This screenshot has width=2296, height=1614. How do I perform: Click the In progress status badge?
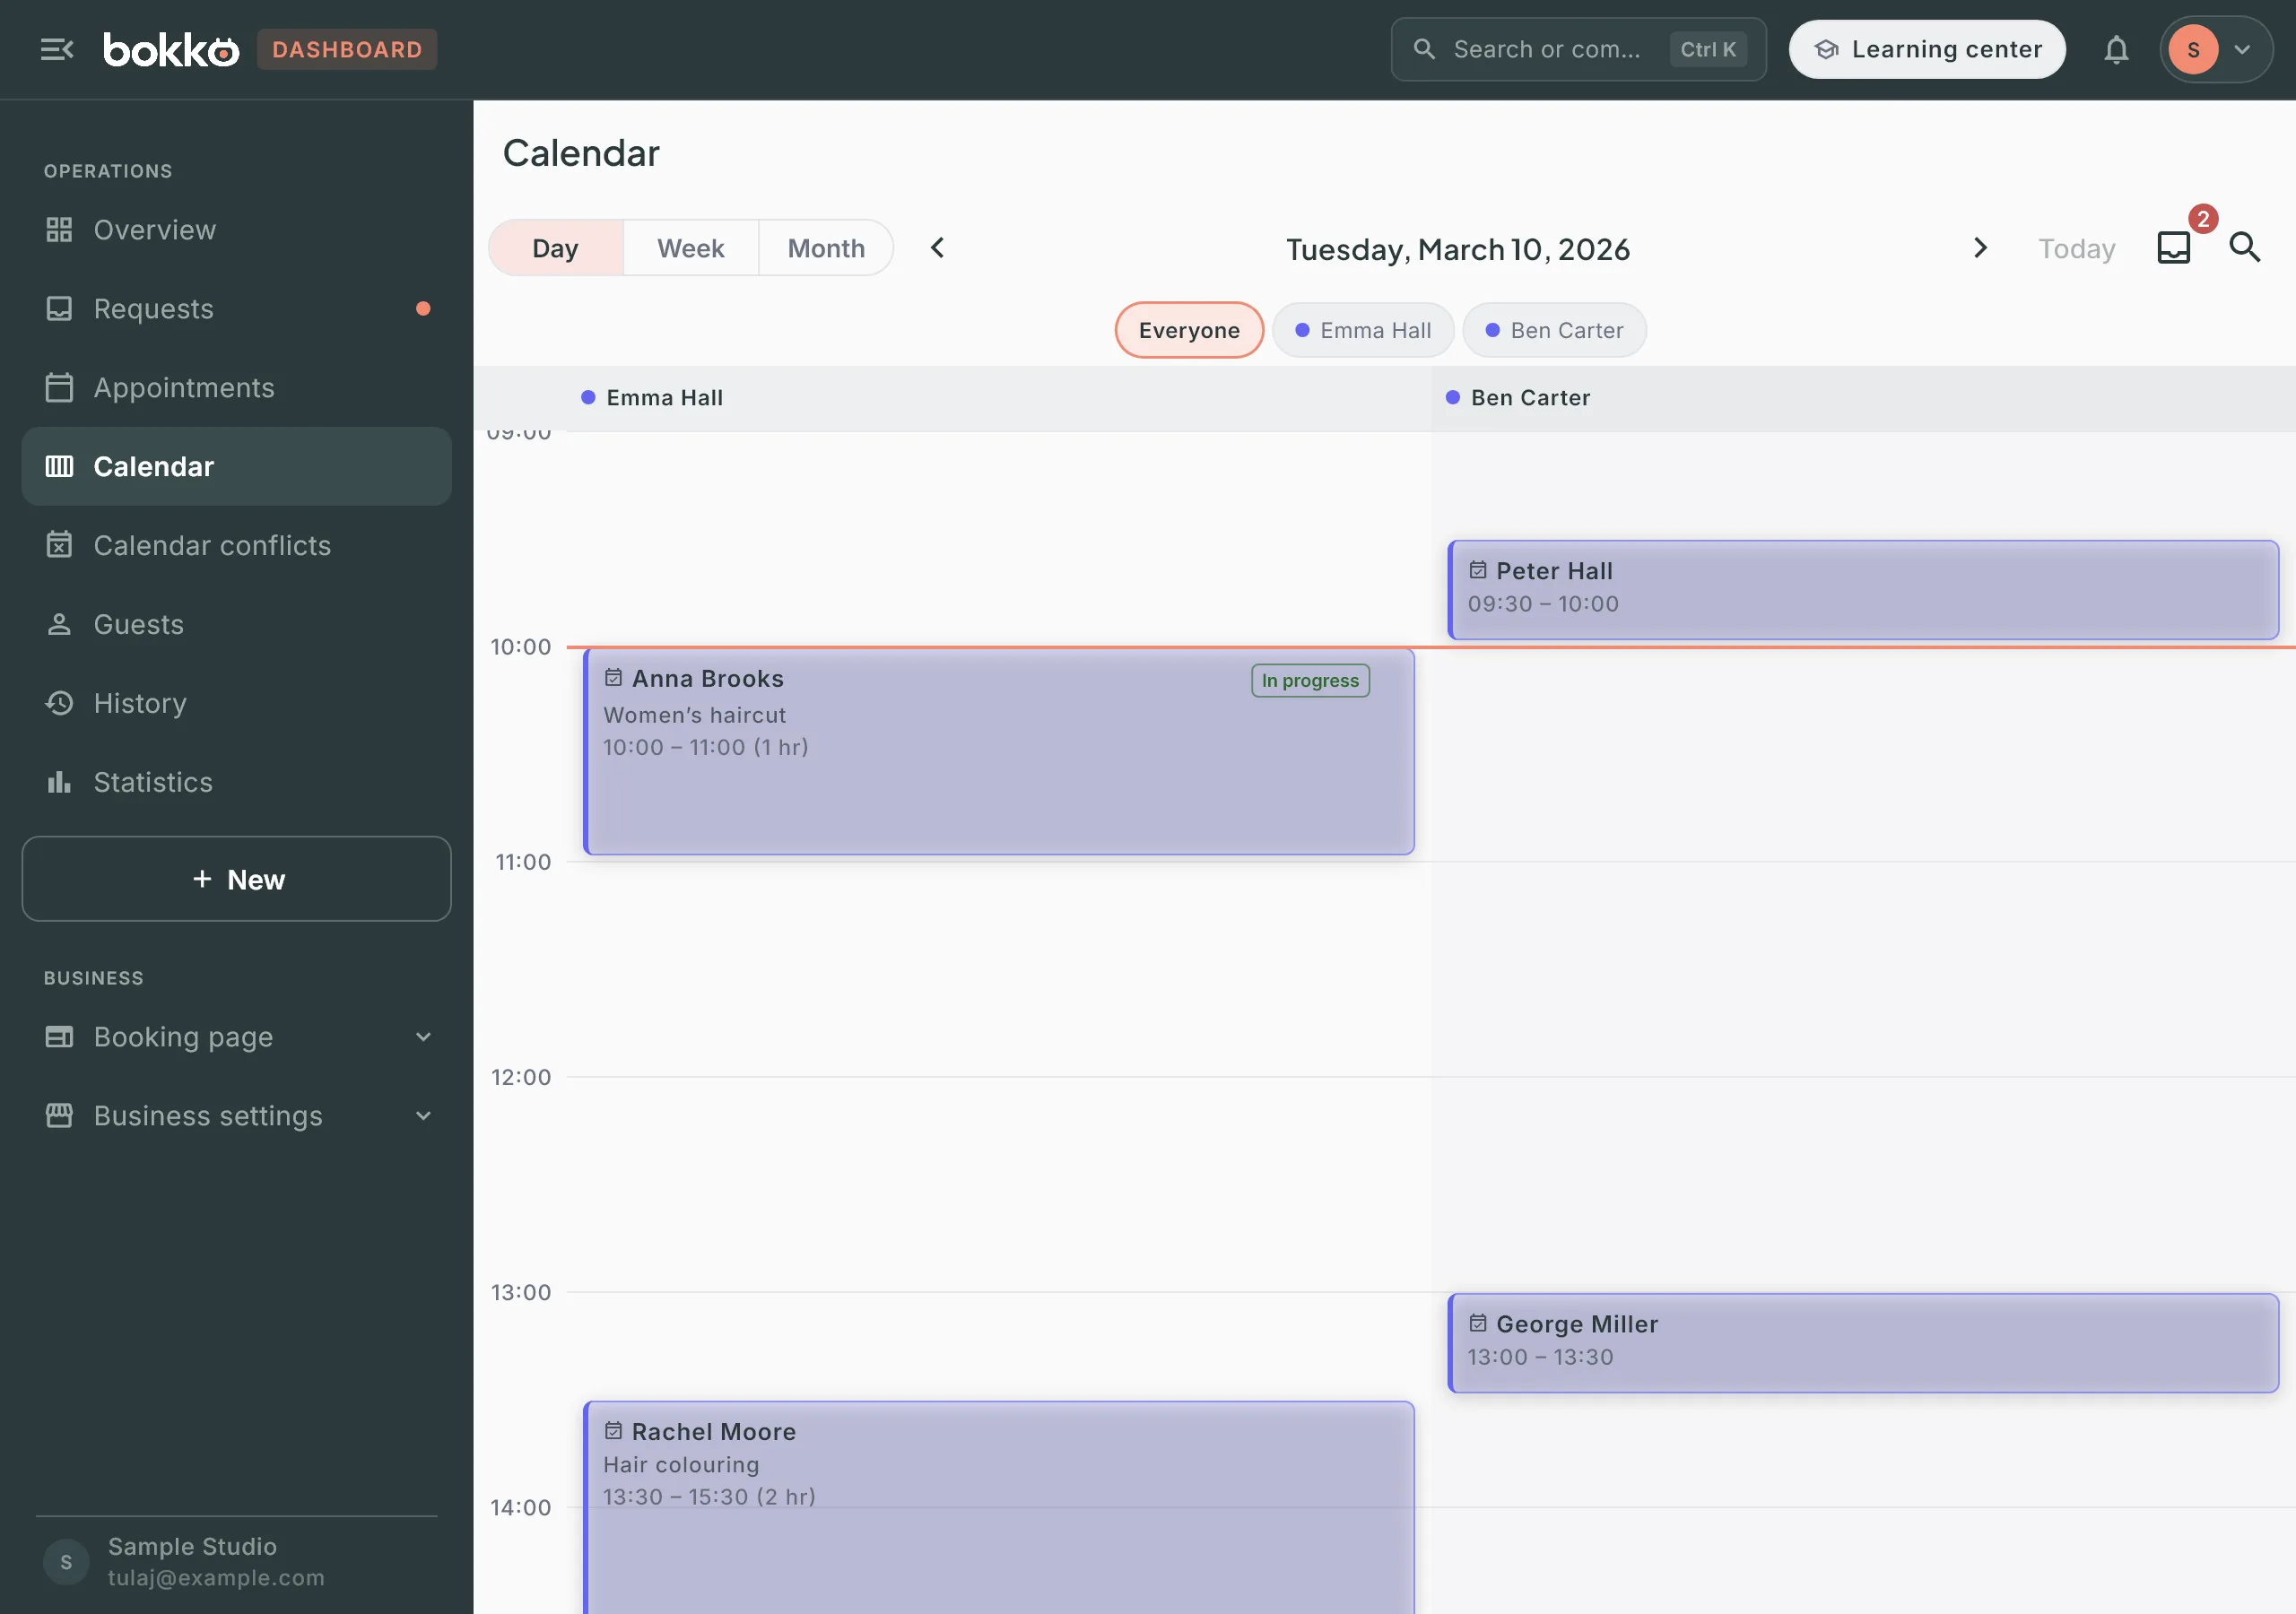1310,680
